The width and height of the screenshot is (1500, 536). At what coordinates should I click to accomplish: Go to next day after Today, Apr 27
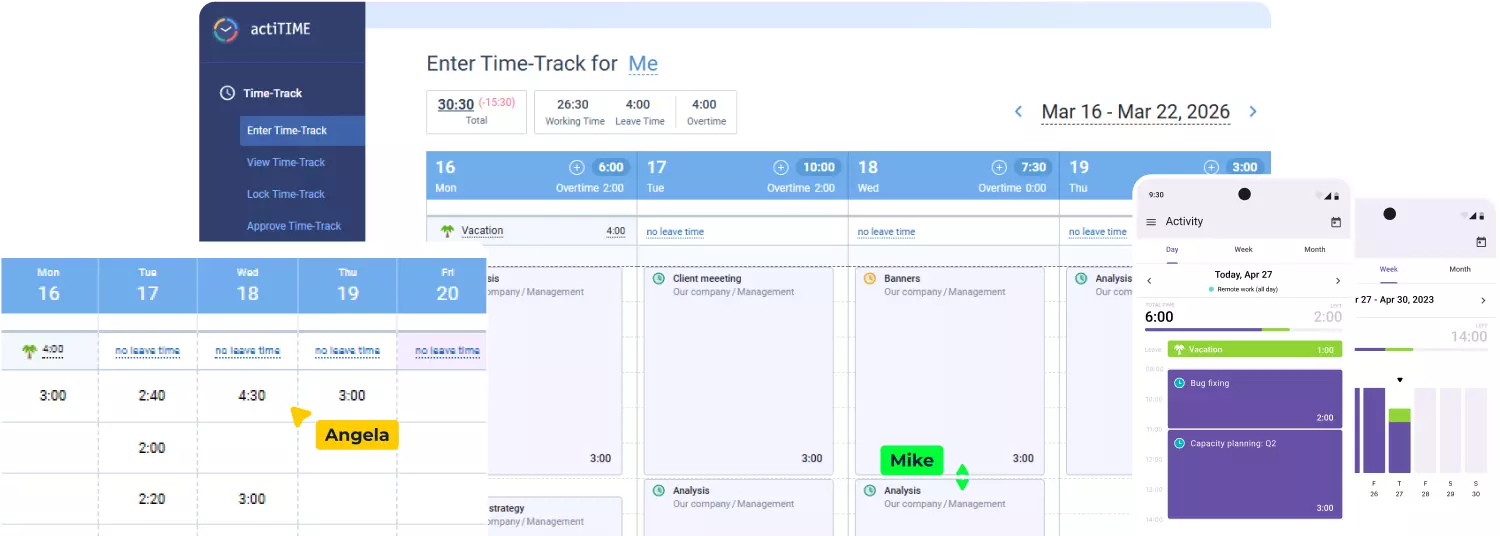[1338, 281]
